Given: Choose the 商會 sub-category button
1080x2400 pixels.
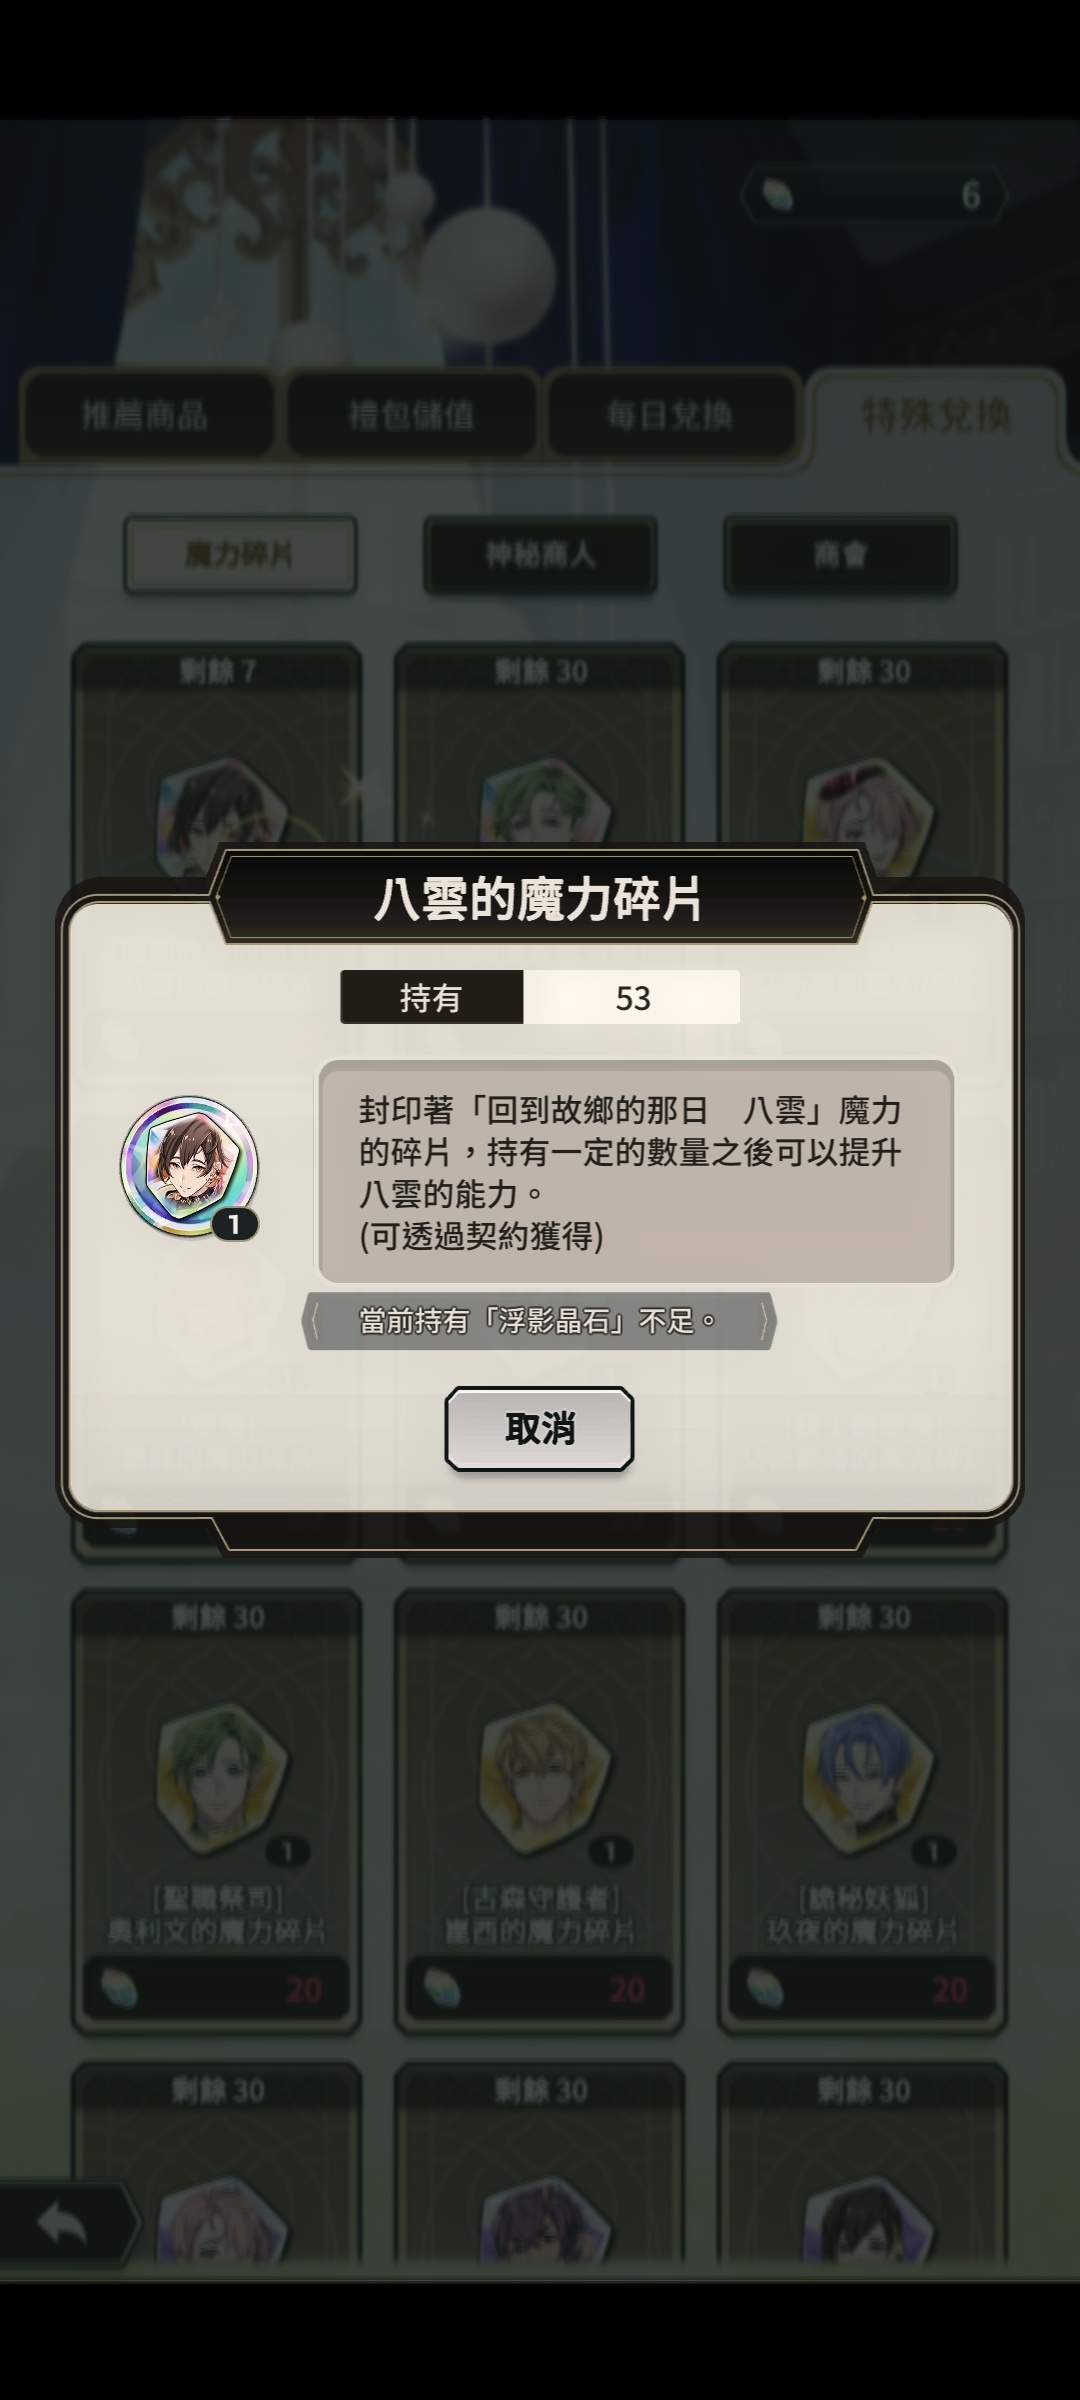Looking at the screenshot, I should point(840,555).
